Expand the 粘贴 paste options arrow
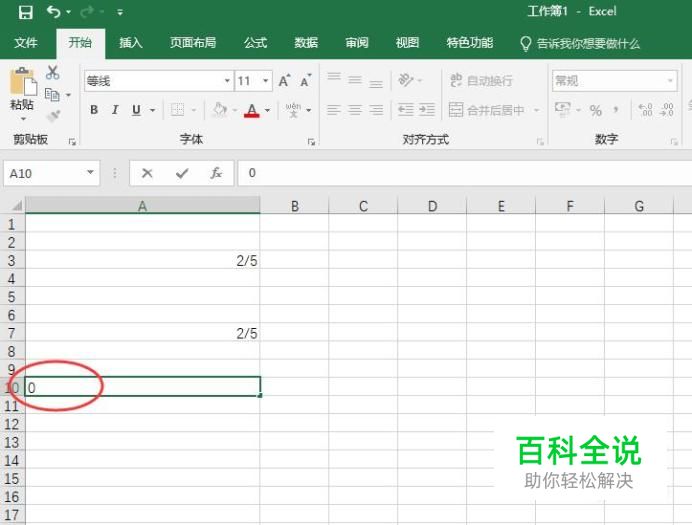Screen dimensions: 692x525 [x=23, y=119]
